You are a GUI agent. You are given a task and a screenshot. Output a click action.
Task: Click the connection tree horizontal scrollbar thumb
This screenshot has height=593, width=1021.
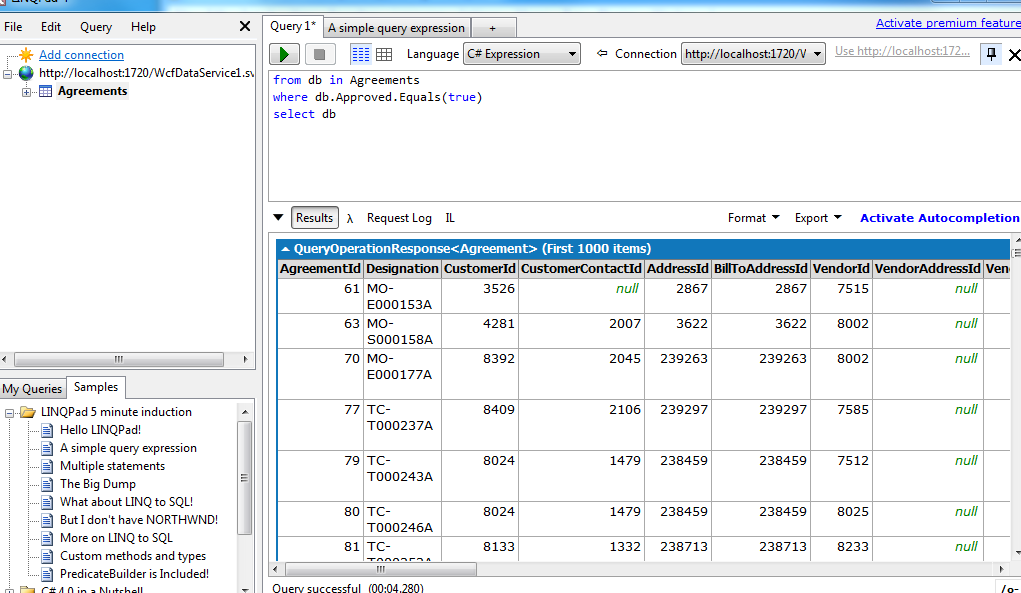(x=119, y=359)
